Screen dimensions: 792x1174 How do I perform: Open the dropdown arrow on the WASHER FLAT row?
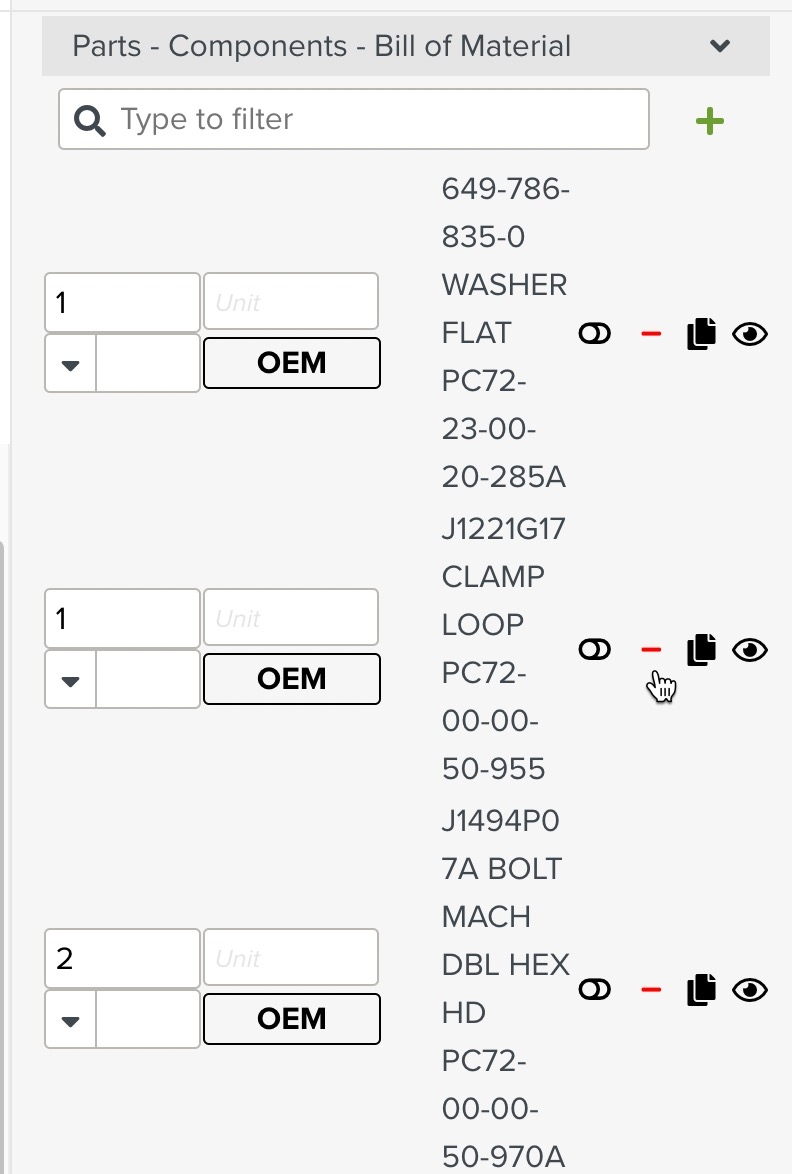69,362
